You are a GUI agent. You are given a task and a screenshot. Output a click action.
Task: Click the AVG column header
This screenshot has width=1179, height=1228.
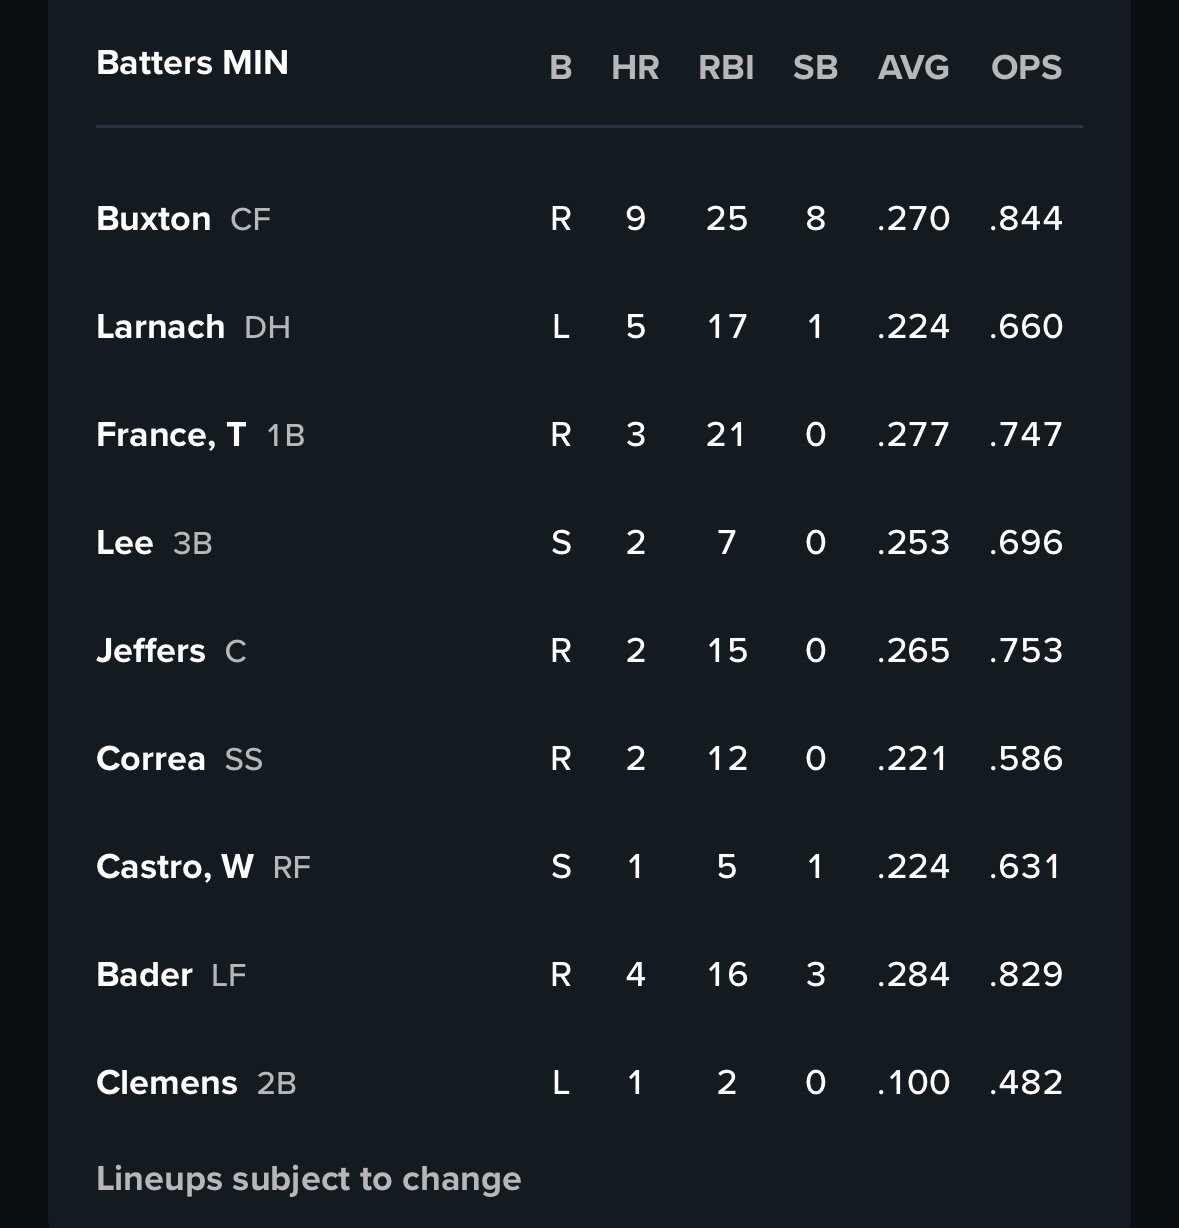pyautogui.click(x=913, y=68)
